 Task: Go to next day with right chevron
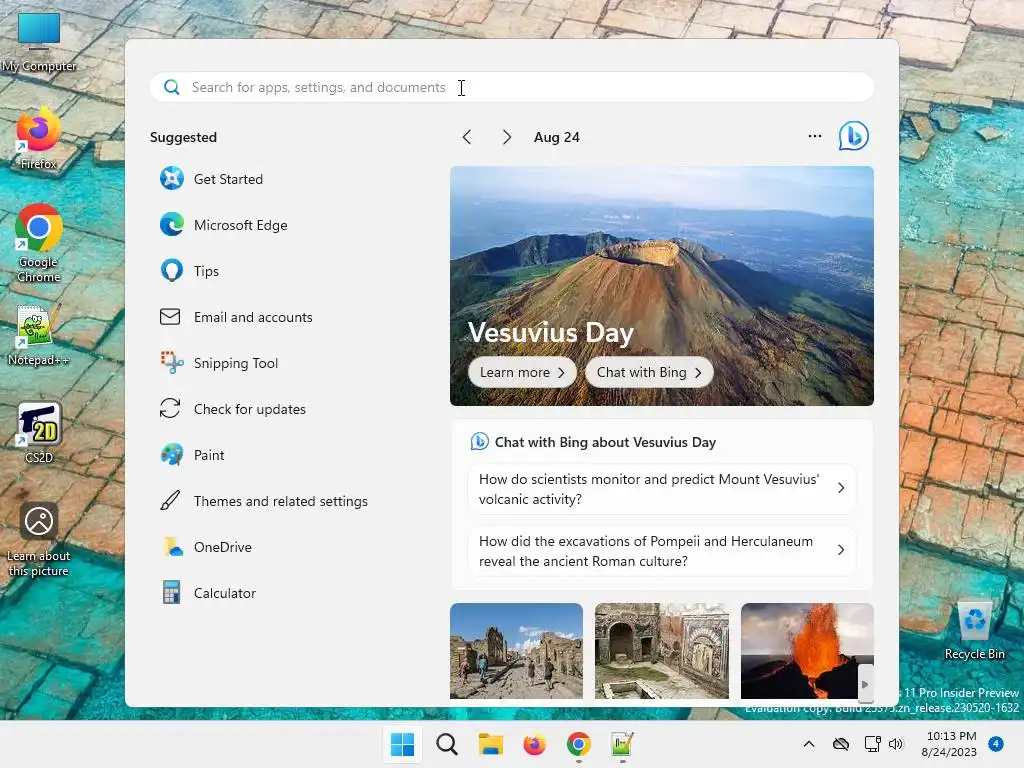(x=507, y=137)
